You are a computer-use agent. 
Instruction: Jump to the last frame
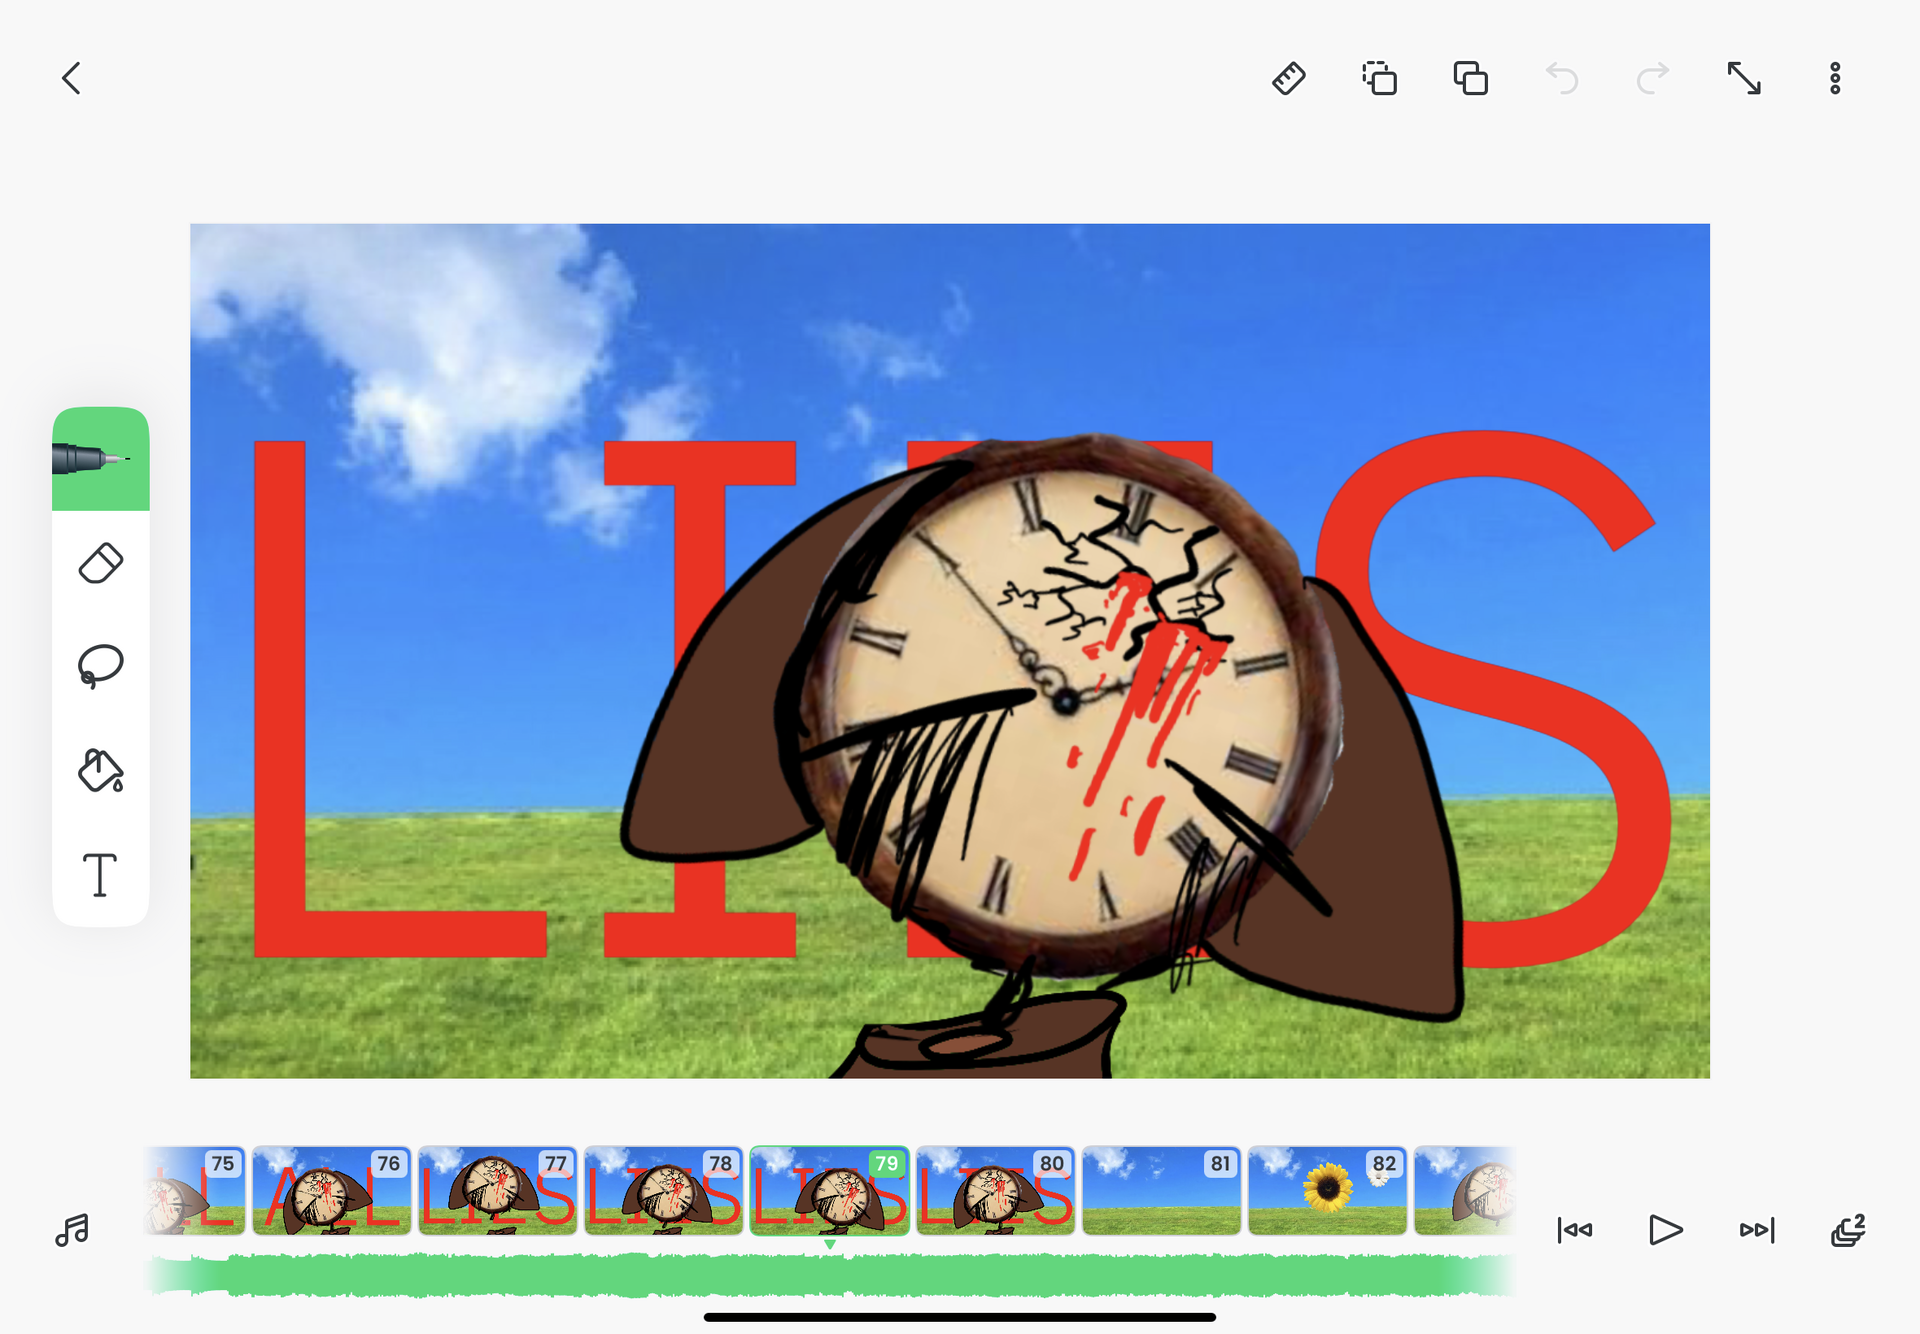1757,1230
